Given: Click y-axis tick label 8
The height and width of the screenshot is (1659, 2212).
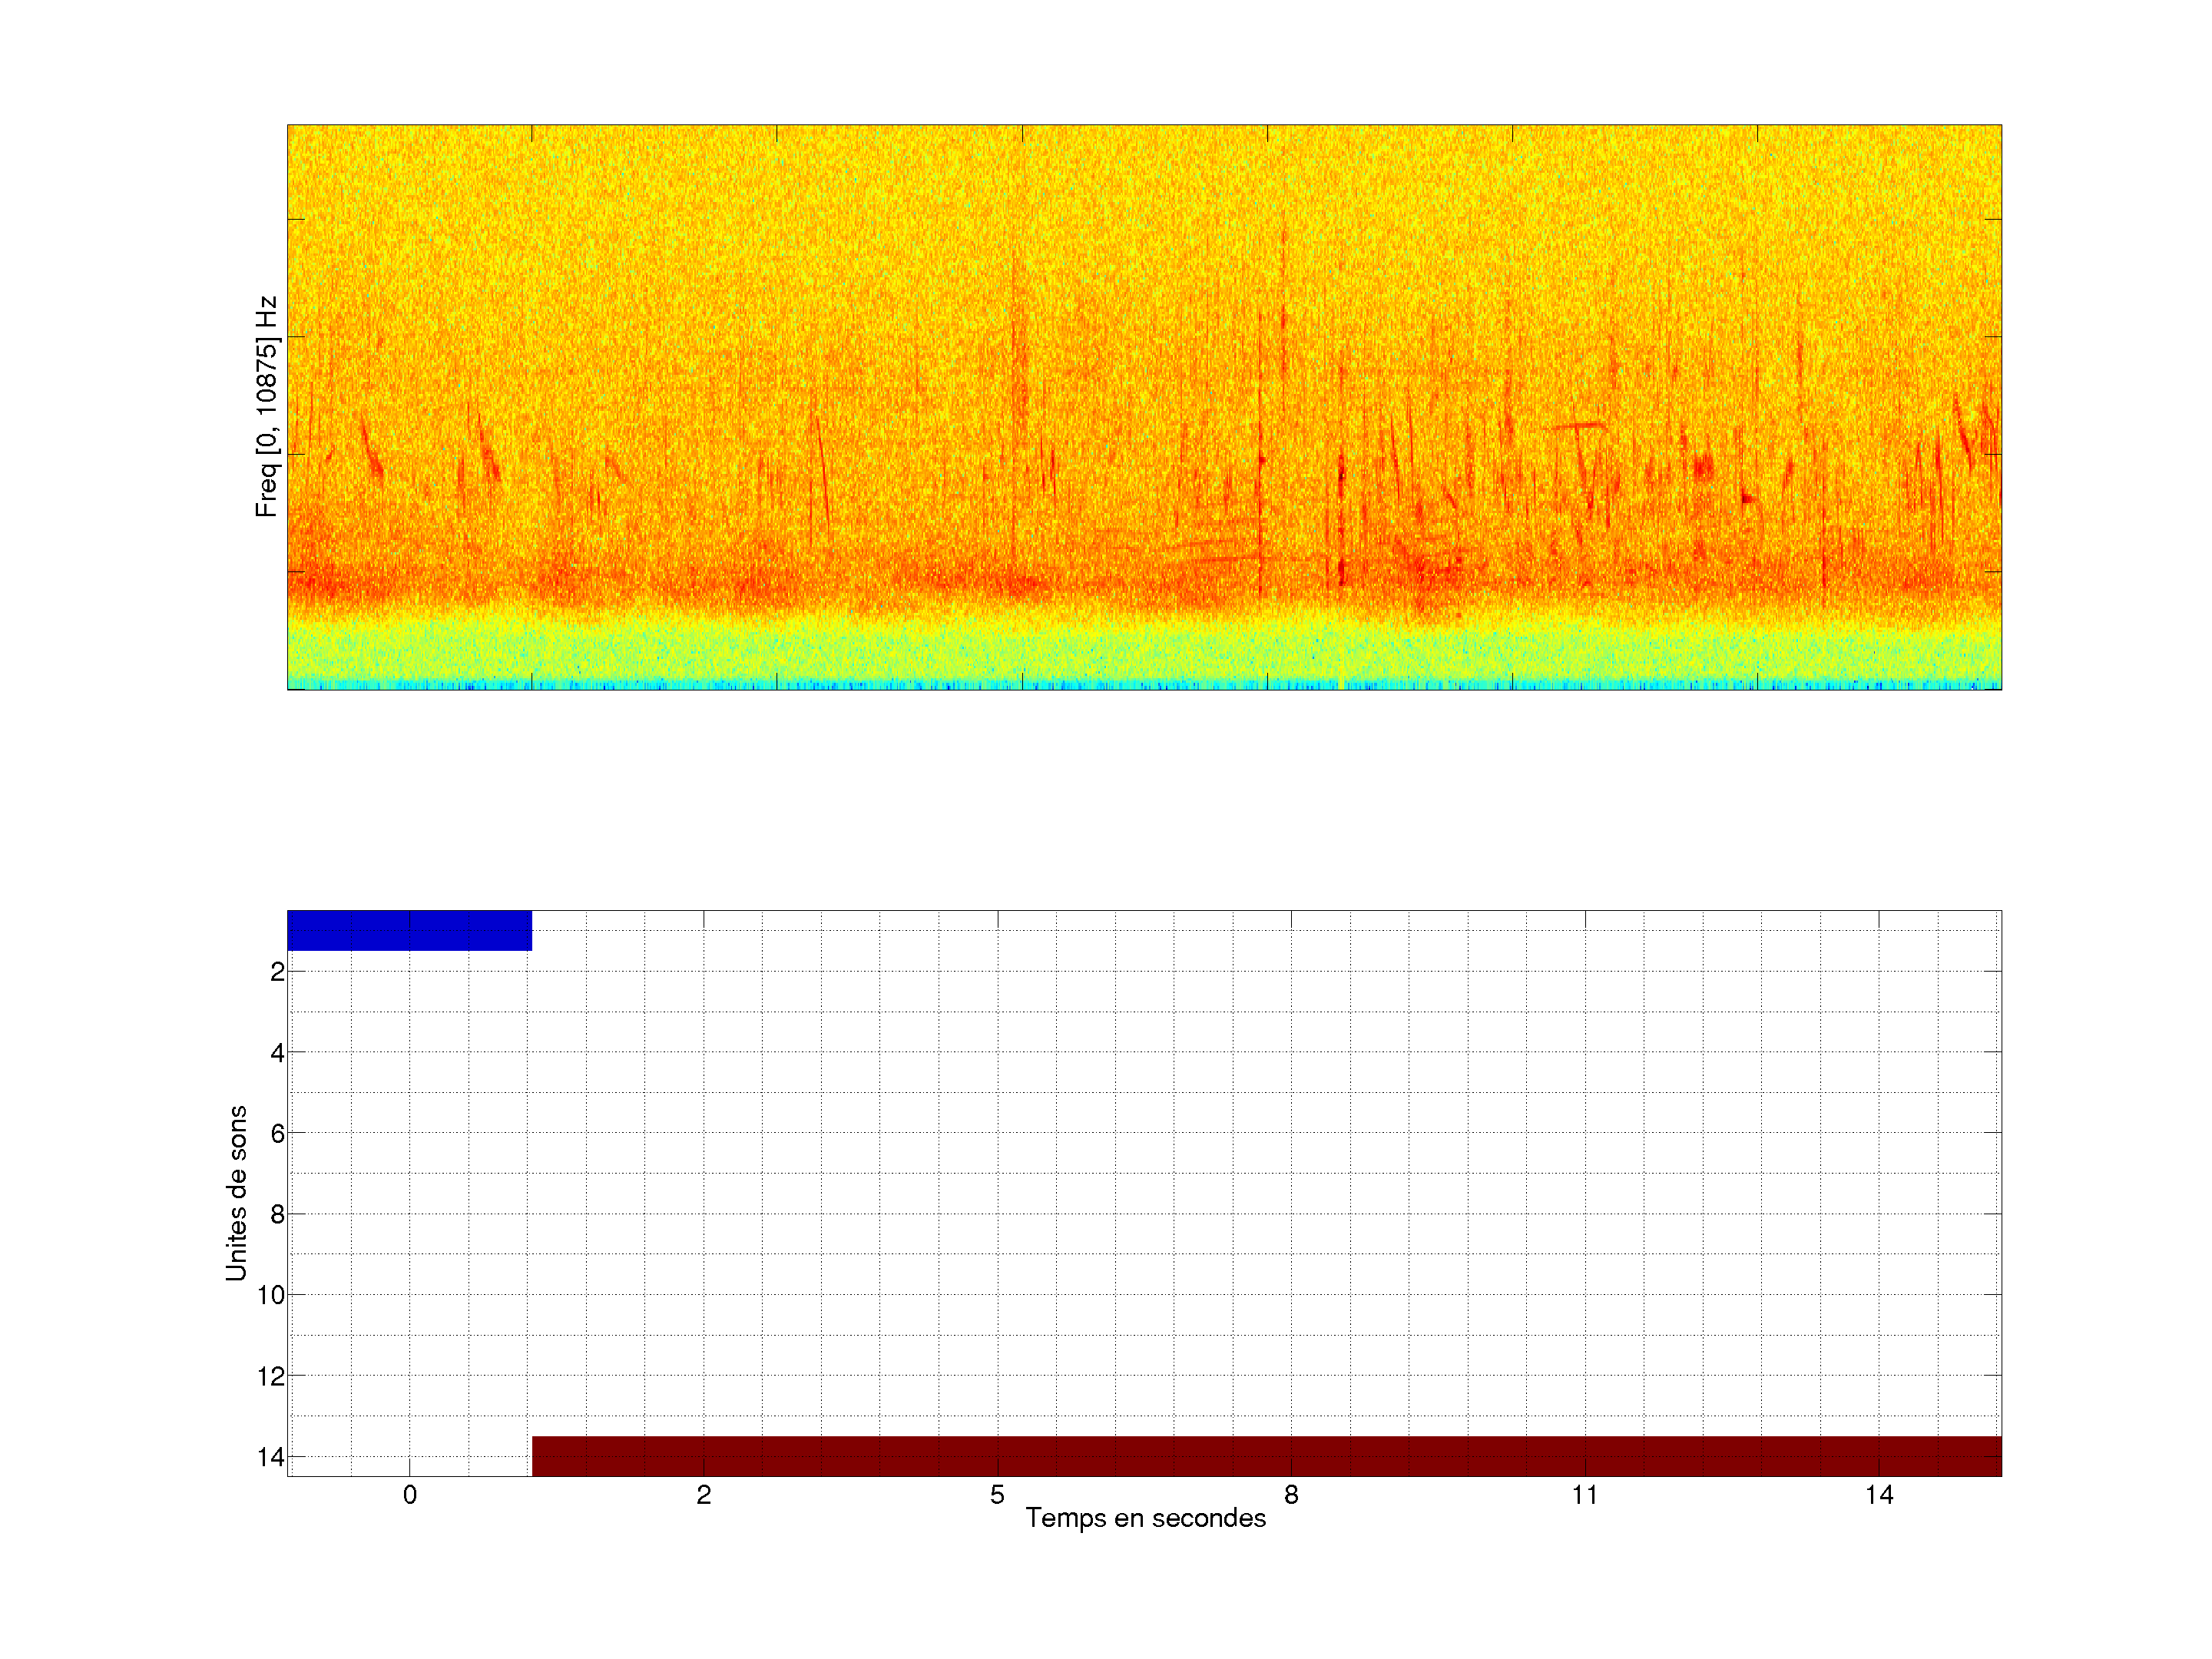Looking at the screenshot, I should 277,1214.
